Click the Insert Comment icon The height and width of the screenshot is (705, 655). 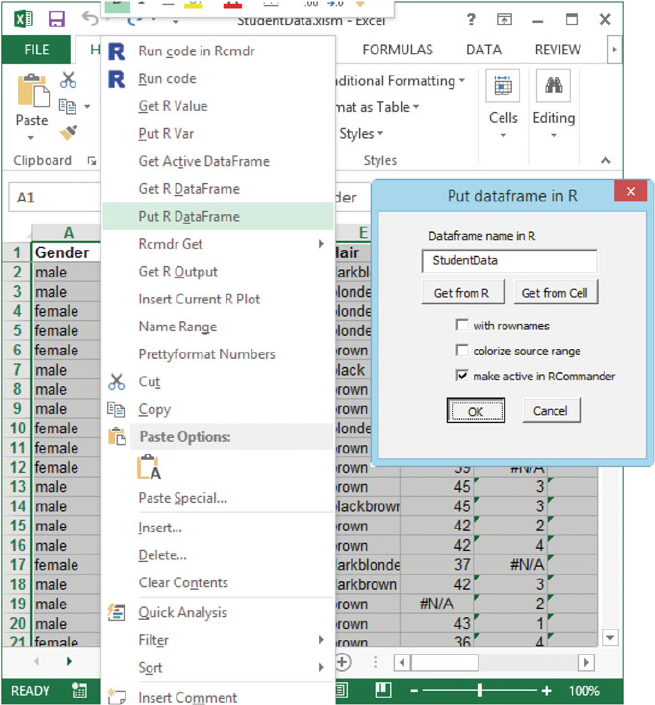(x=117, y=696)
